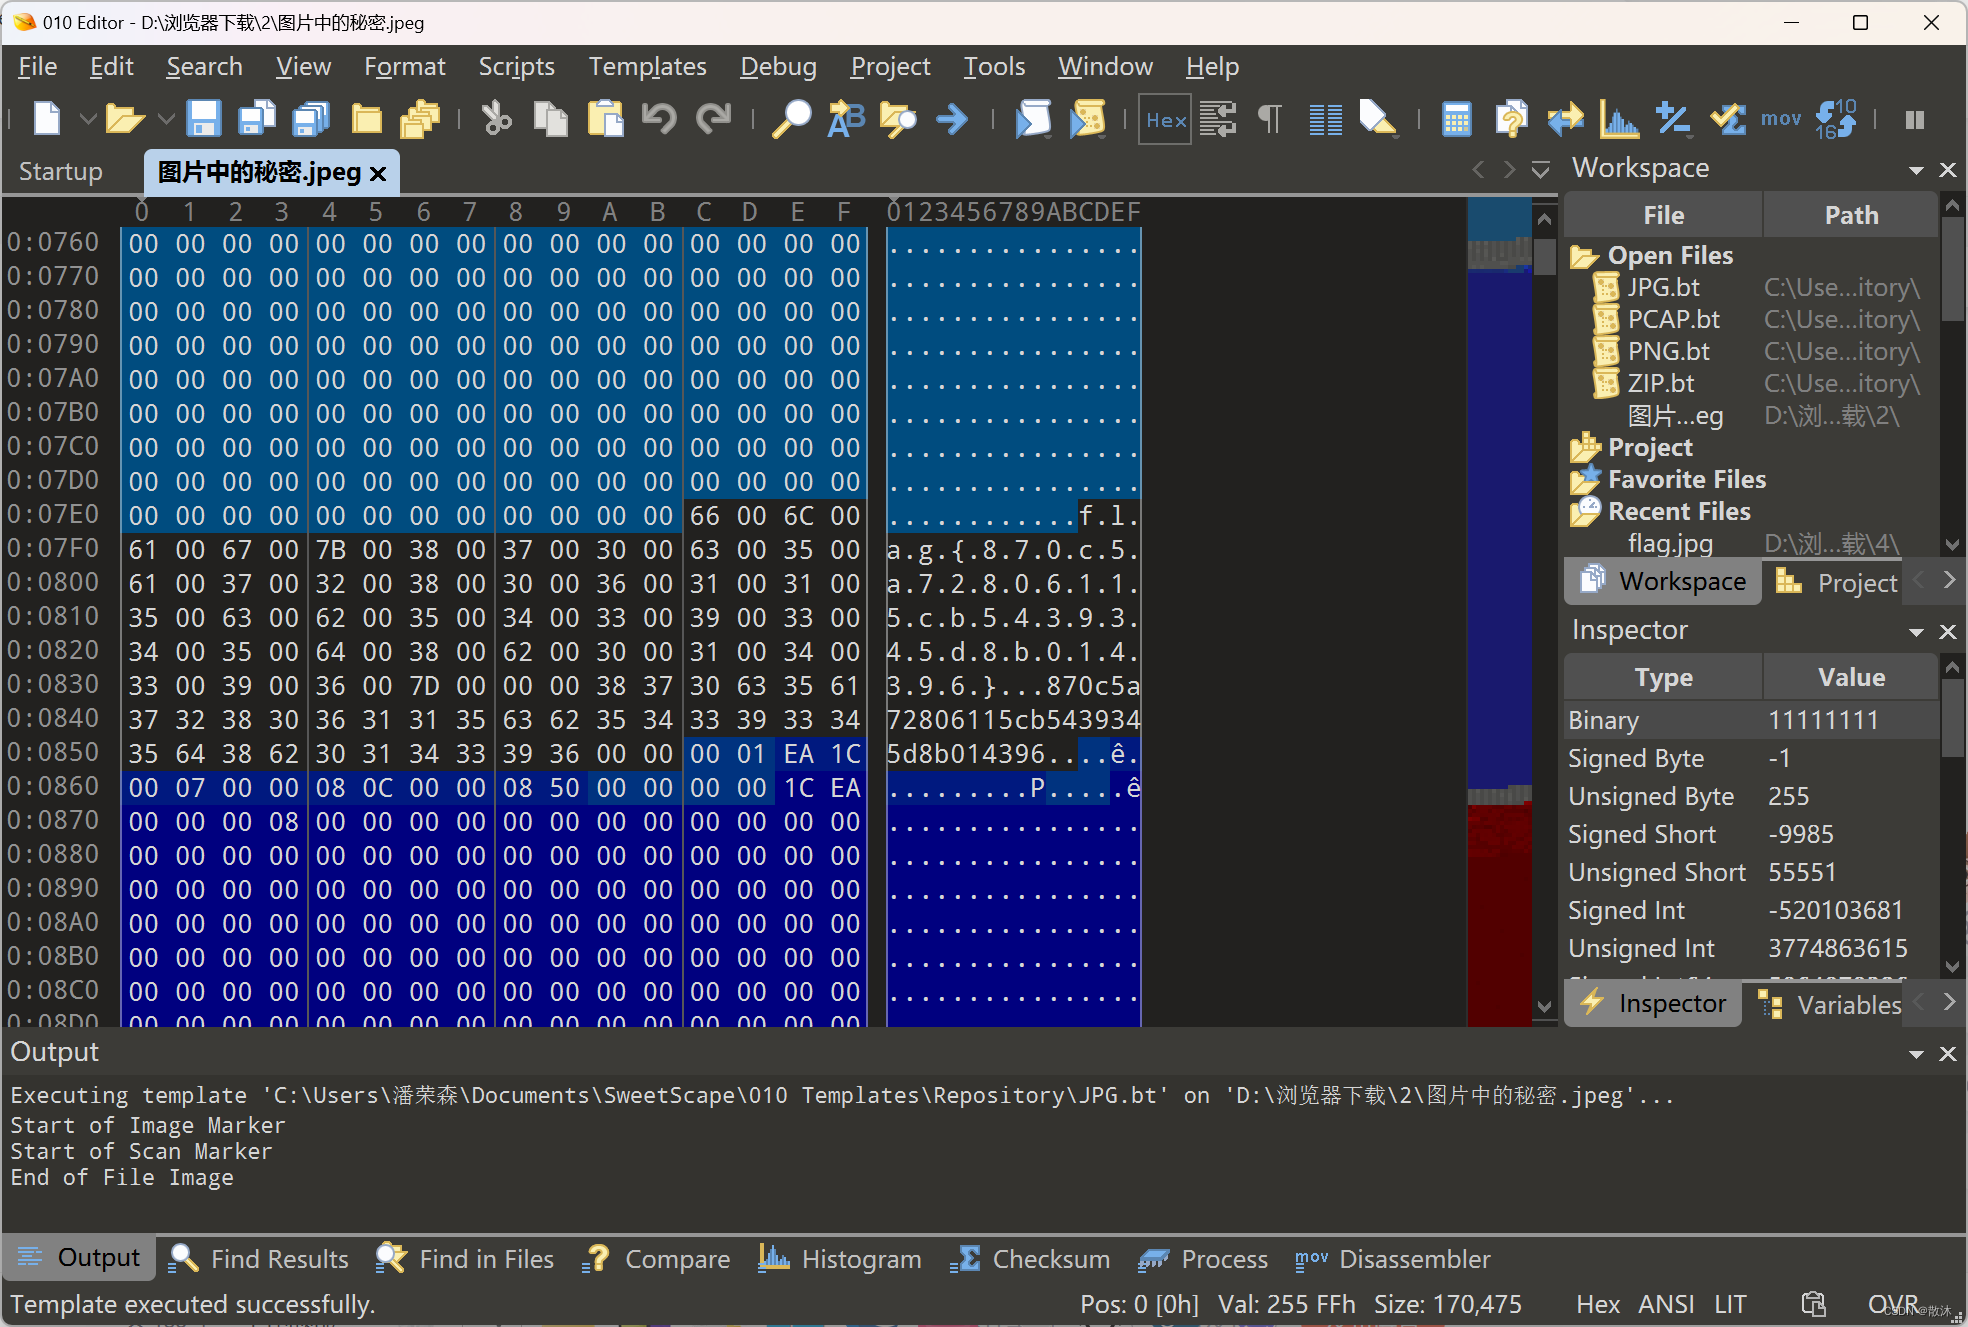Undo the last edit
This screenshot has width=1968, height=1327.
click(659, 119)
